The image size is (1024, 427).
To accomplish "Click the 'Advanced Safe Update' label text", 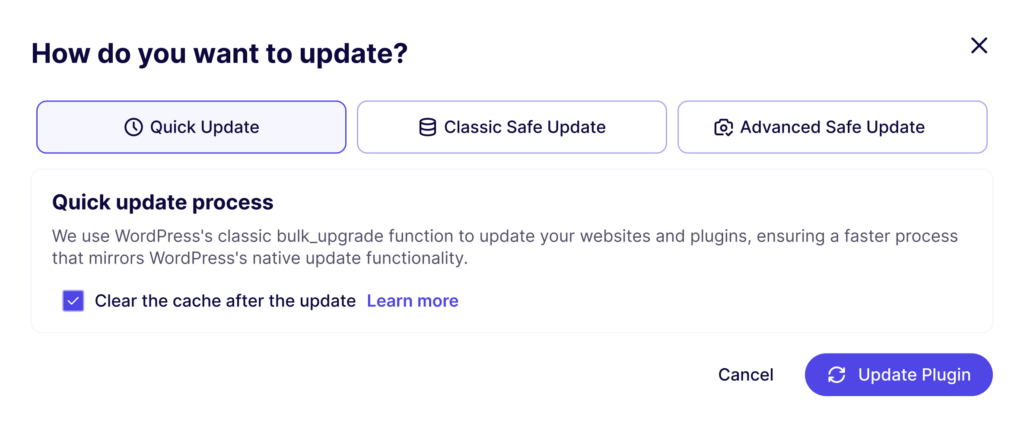I will coord(832,127).
